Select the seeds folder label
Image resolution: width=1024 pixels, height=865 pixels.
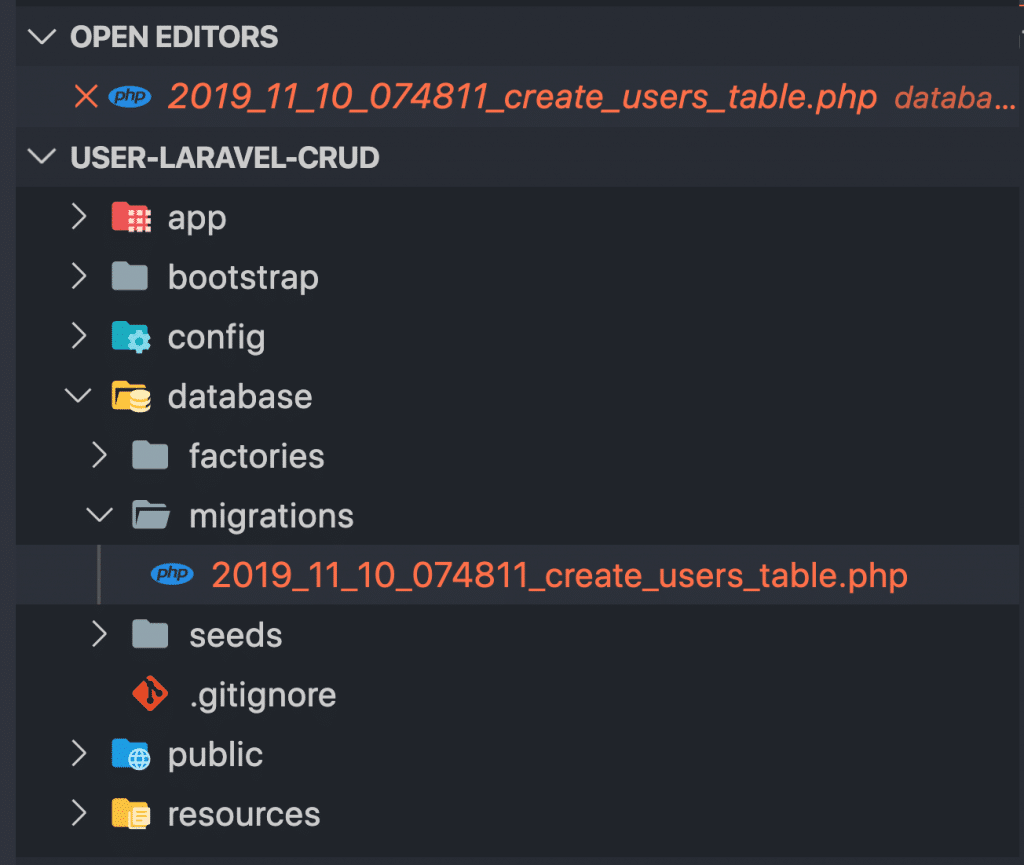pyautogui.click(x=236, y=635)
